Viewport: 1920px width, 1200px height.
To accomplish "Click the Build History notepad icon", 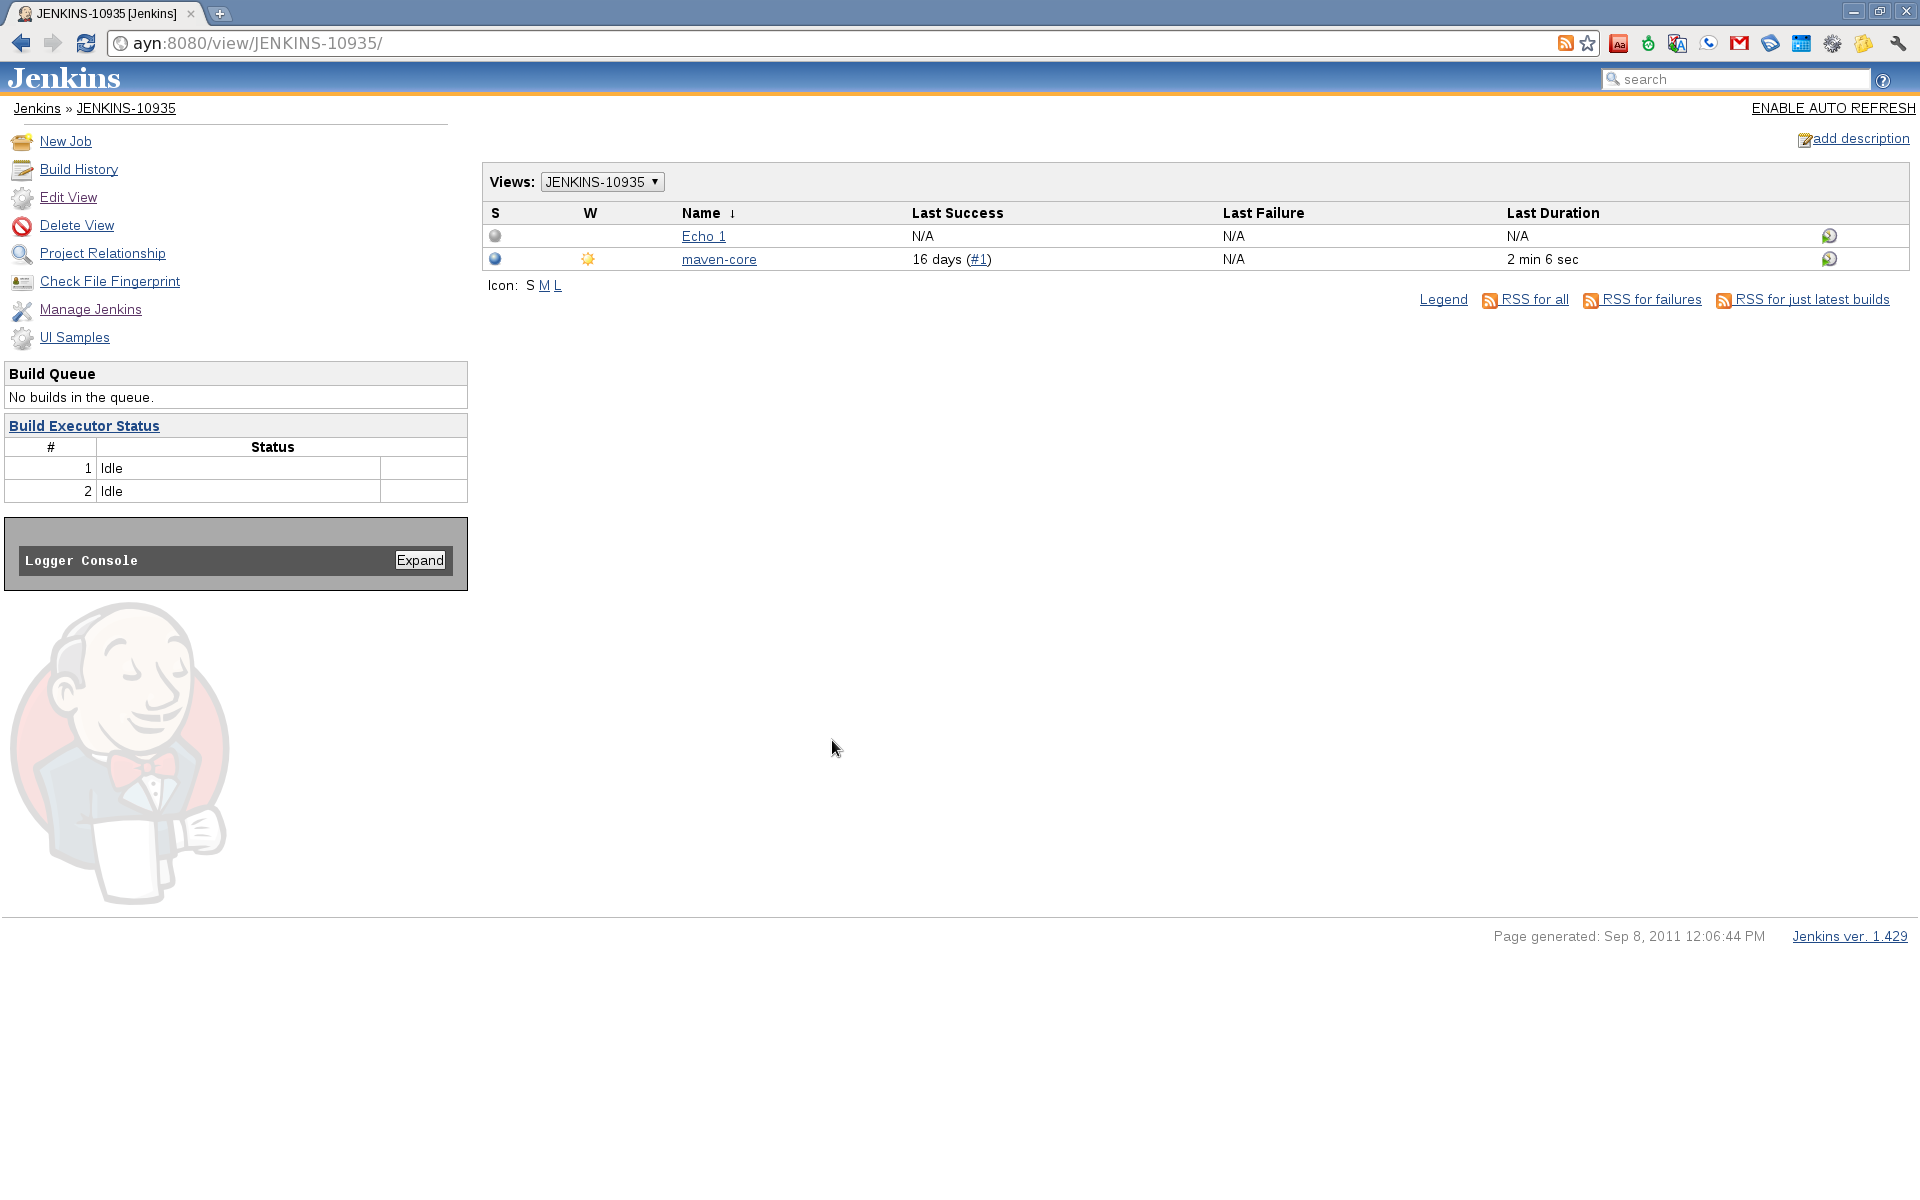I will click(x=22, y=170).
